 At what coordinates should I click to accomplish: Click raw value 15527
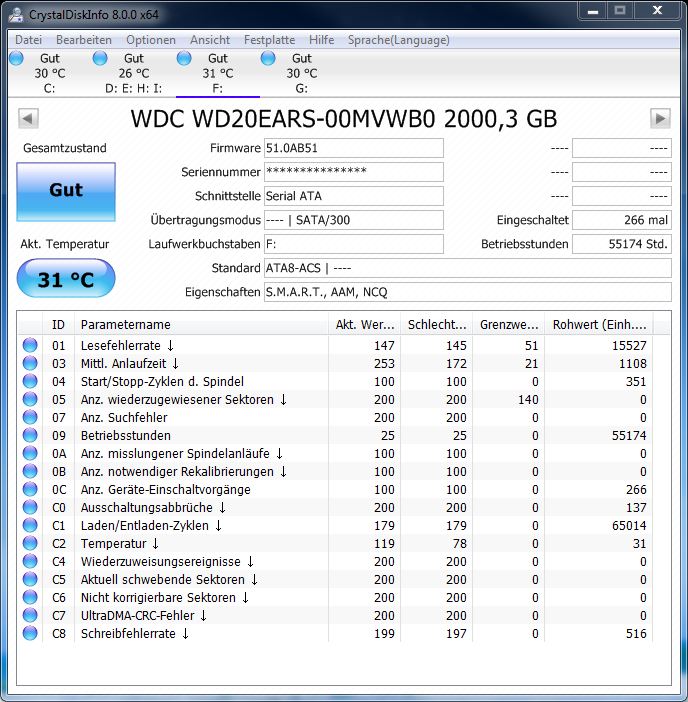(x=629, y=346)
